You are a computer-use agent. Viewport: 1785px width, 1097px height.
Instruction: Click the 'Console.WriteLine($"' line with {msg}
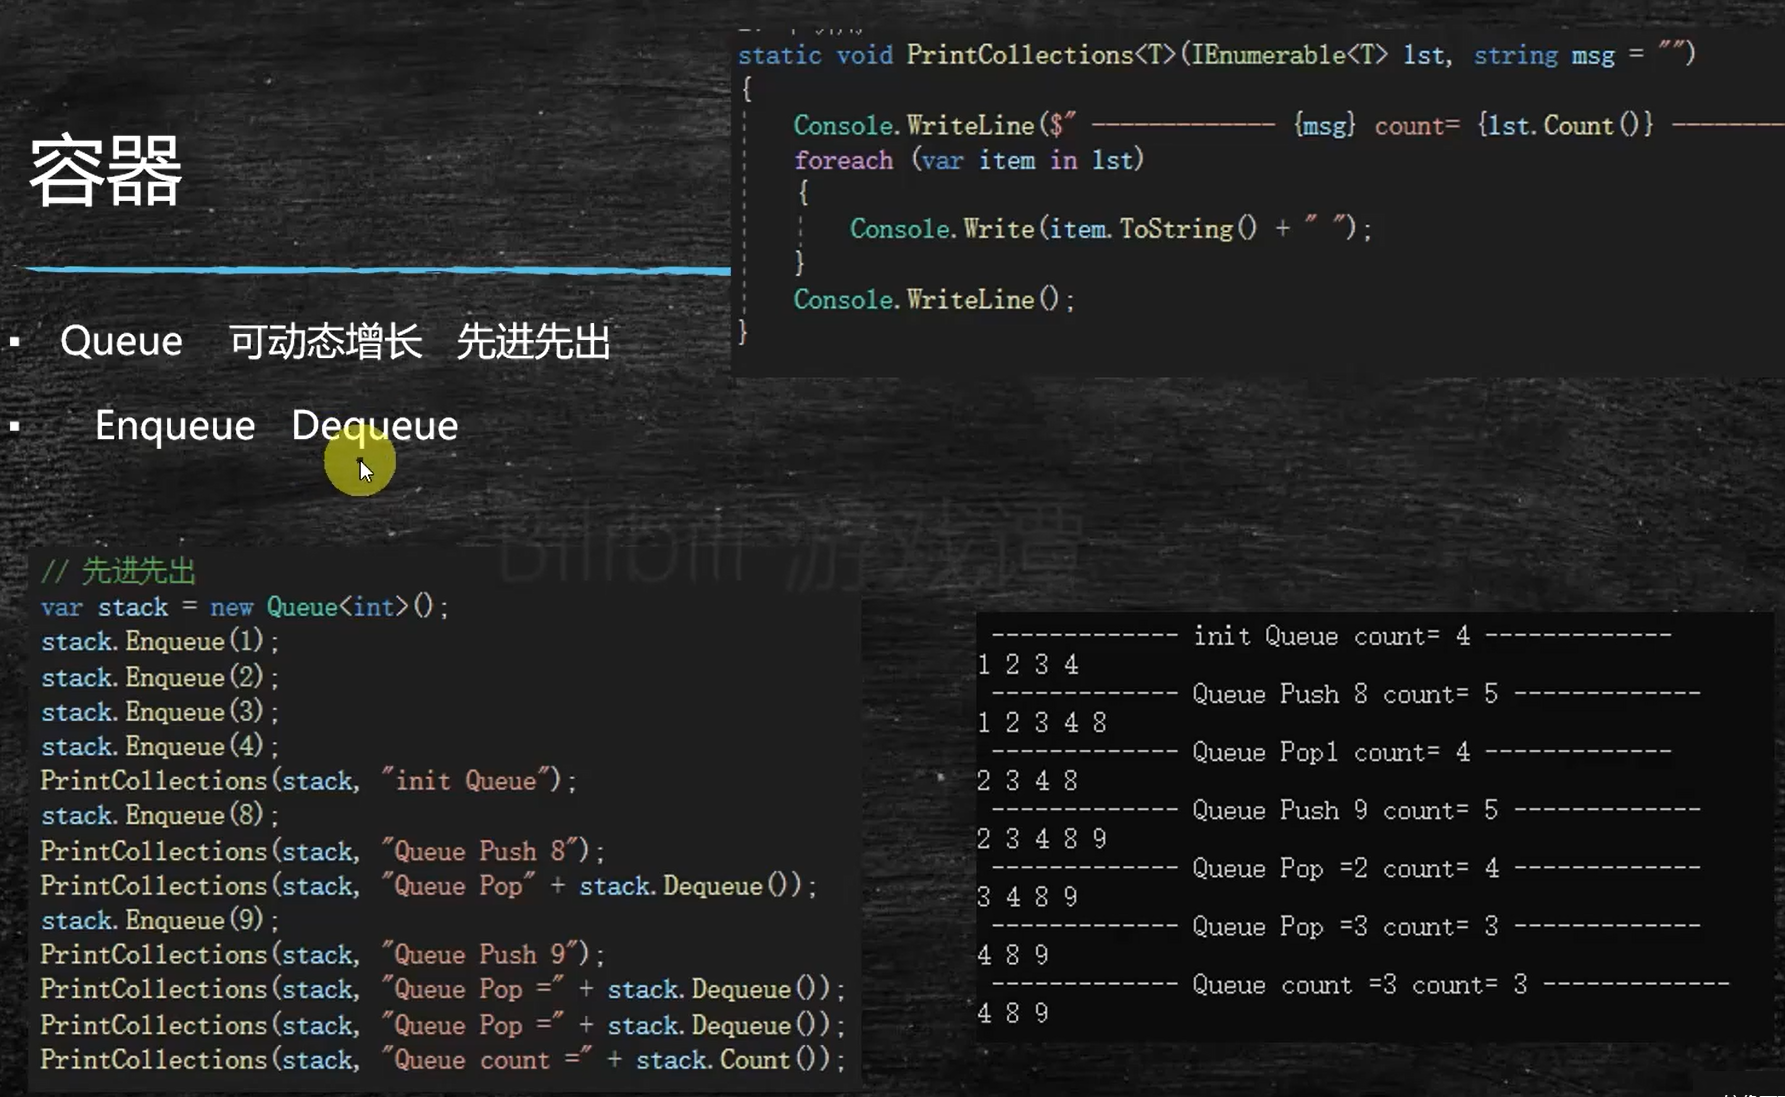(1289, 126)
